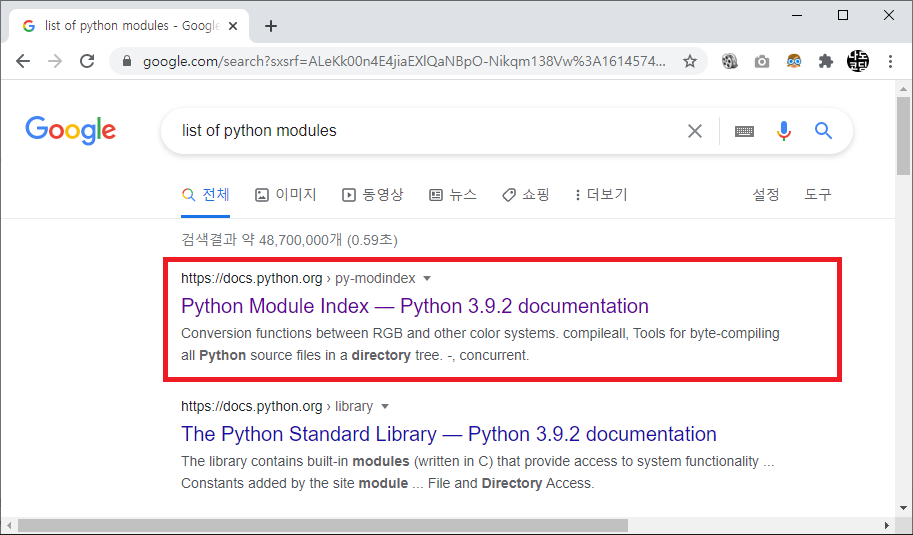The height and width of the screenshot is (535, 913).
Task: Click the snippet starting 'Conversion functions between RGB'
Action: [x=480, y=345]
